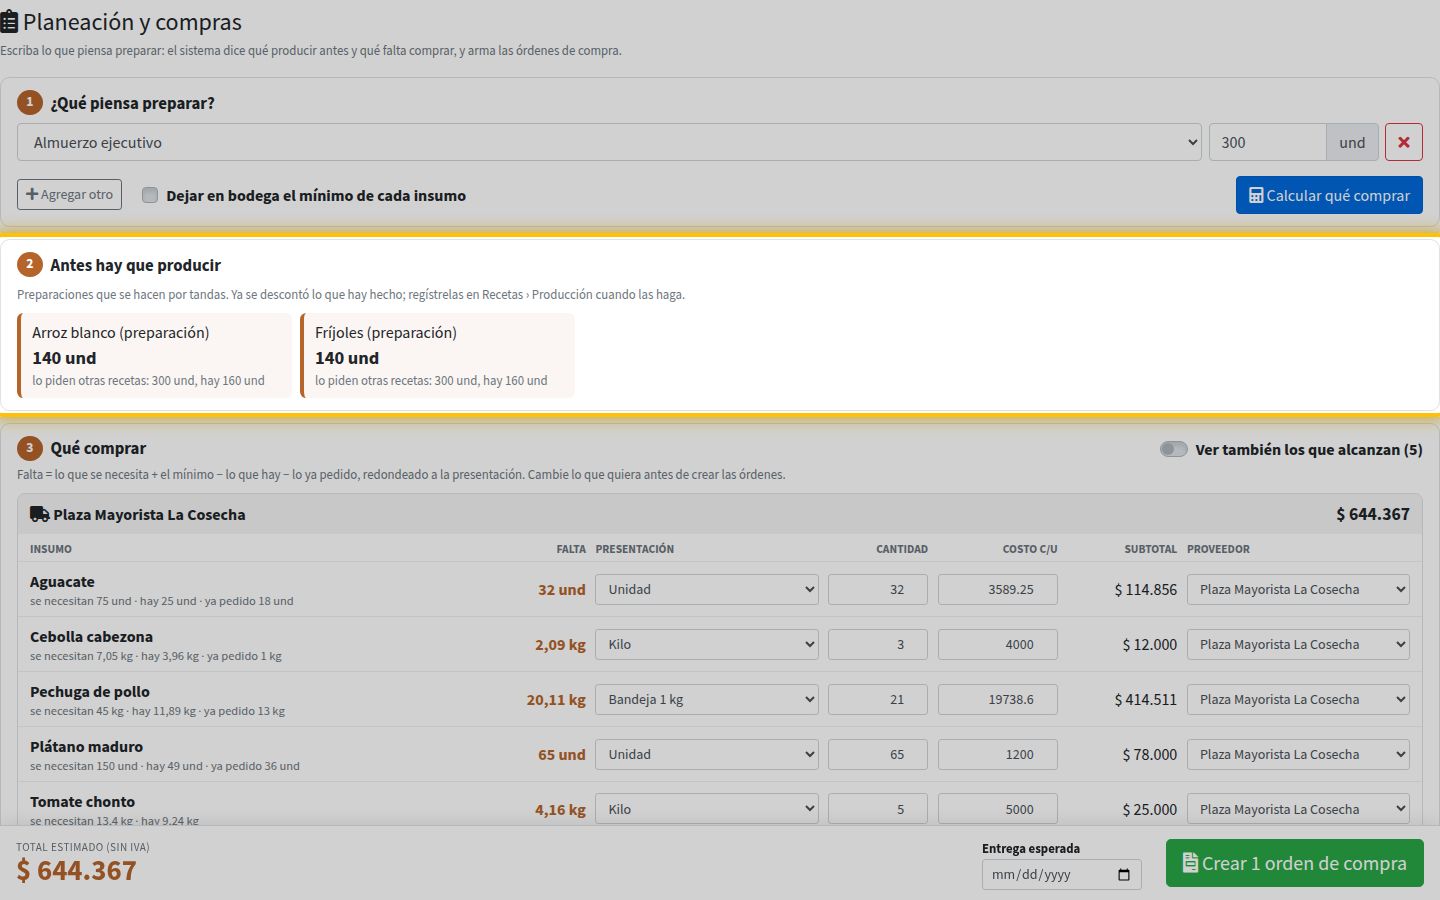Edit the Tomate chonto quantity field
1440x900 pixels.
click(878, 809)
